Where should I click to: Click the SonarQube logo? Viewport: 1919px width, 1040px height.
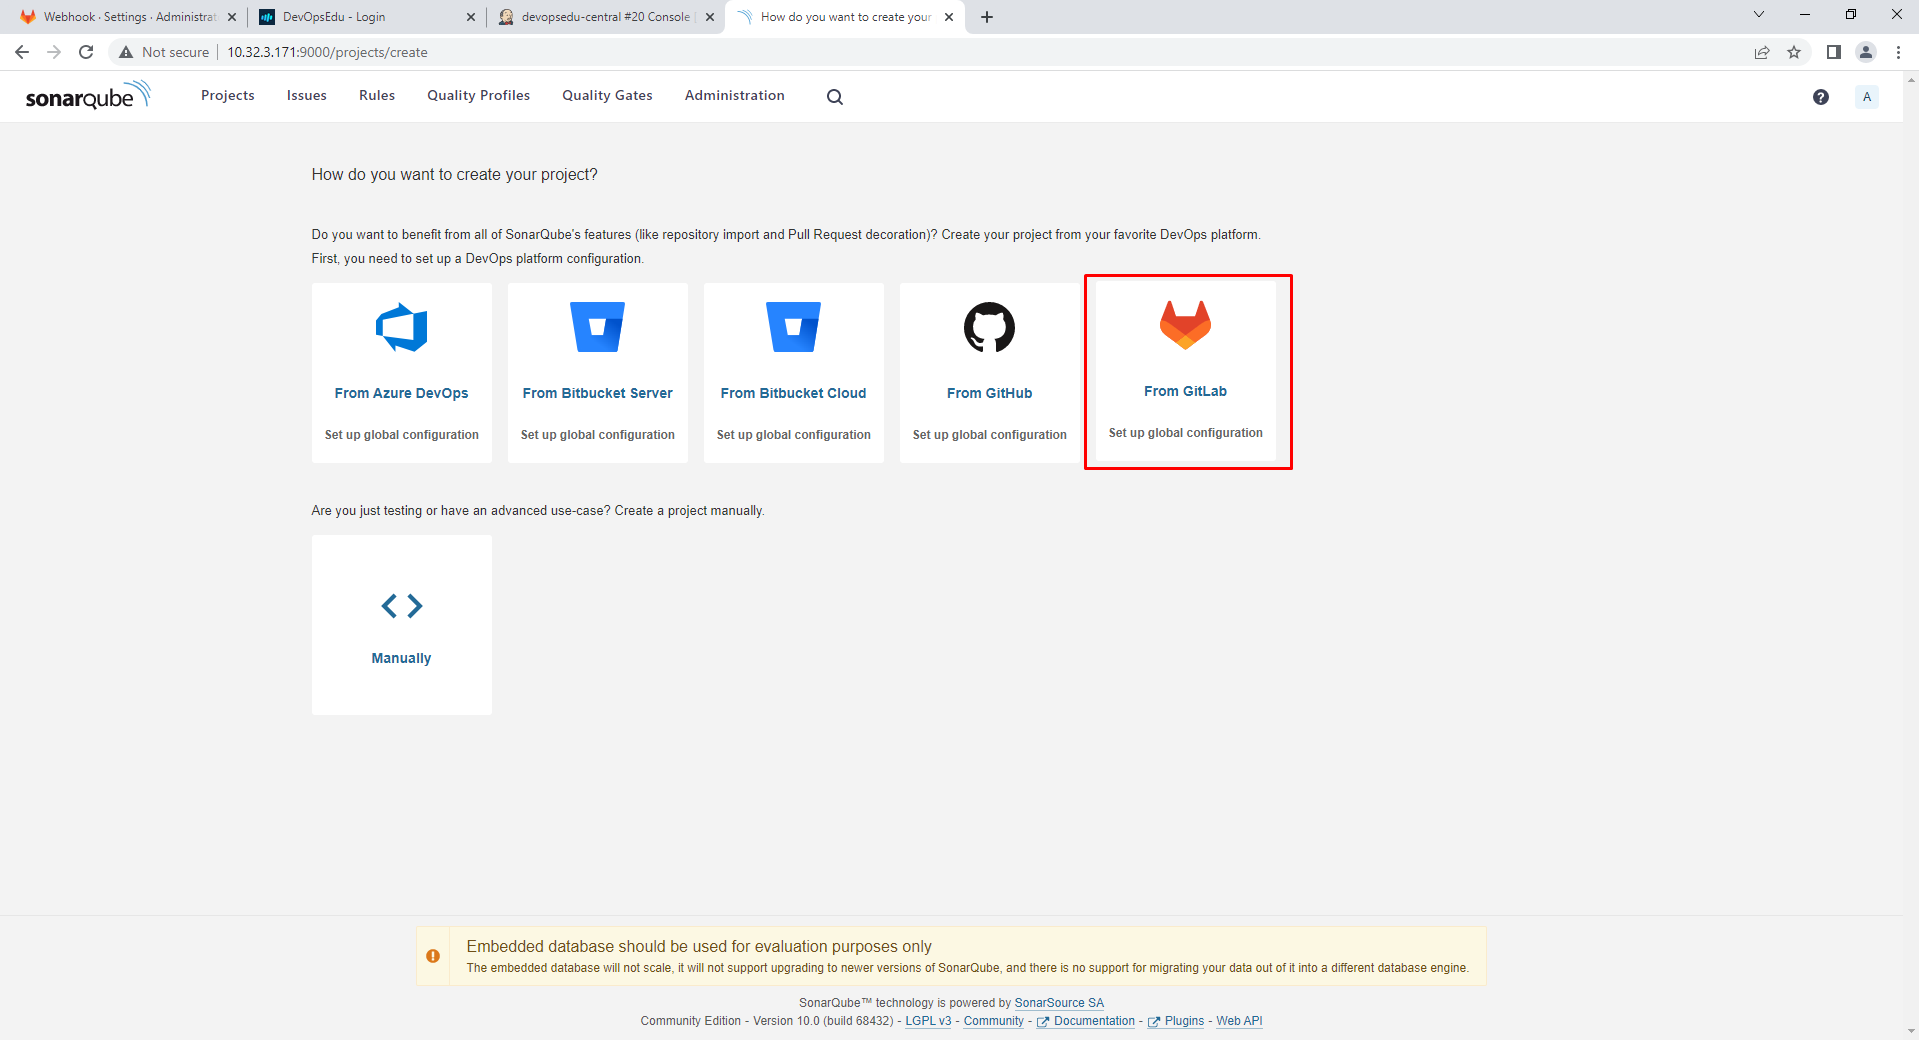click(88, 95)
